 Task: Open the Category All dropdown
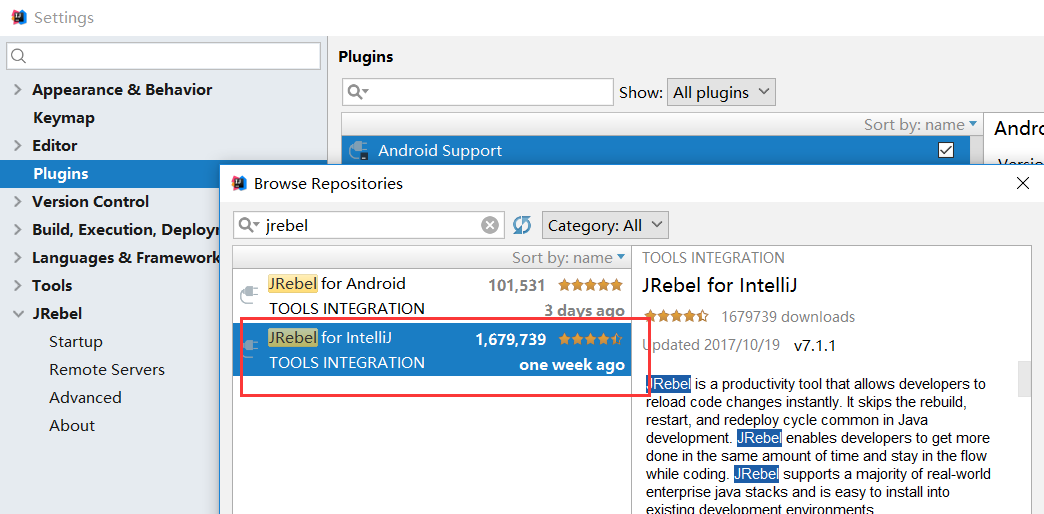(x=605, y=225)
